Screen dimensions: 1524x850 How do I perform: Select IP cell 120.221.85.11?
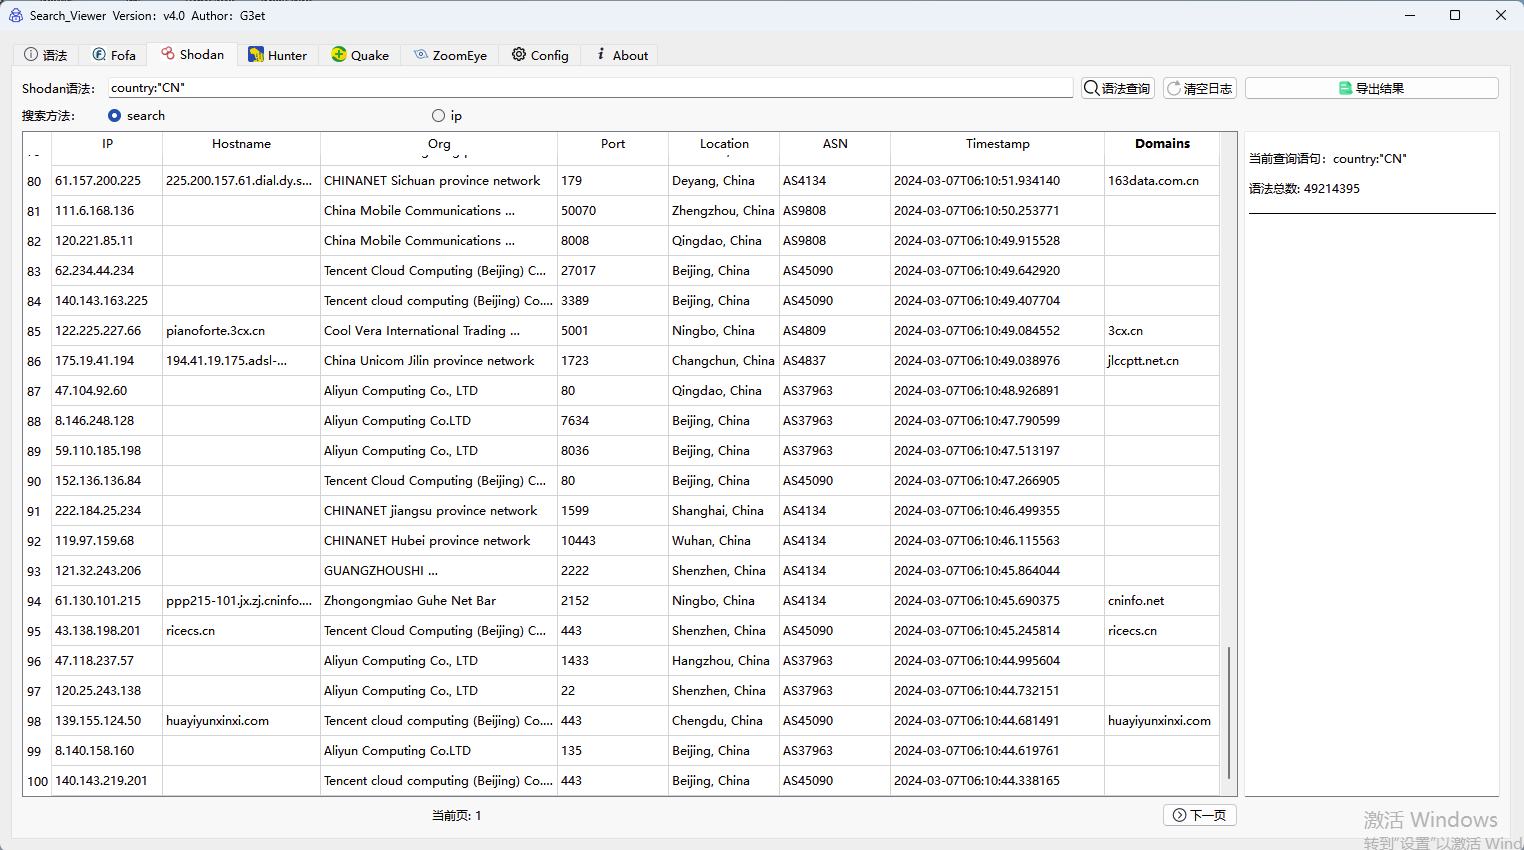[107, 241]
